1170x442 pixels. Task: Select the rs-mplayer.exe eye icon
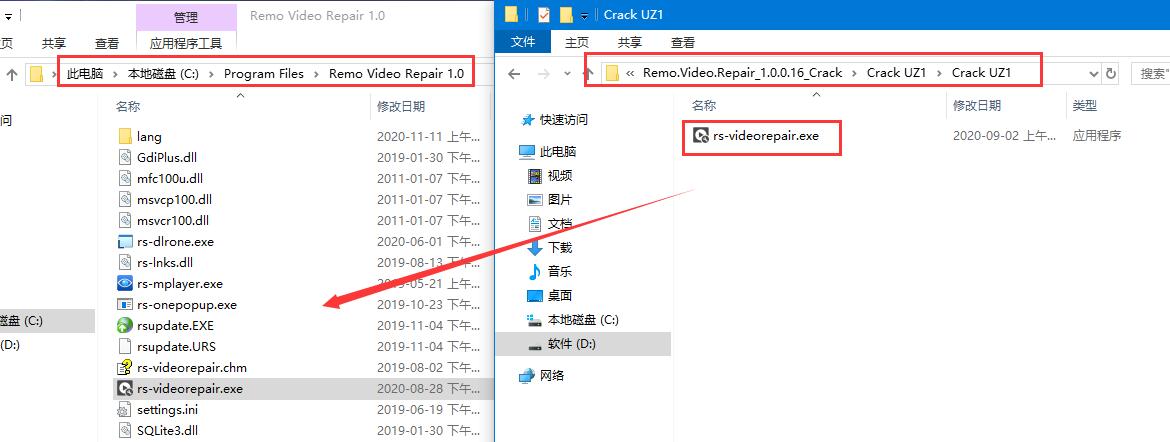pyautogui.click(x=125, y=284)
